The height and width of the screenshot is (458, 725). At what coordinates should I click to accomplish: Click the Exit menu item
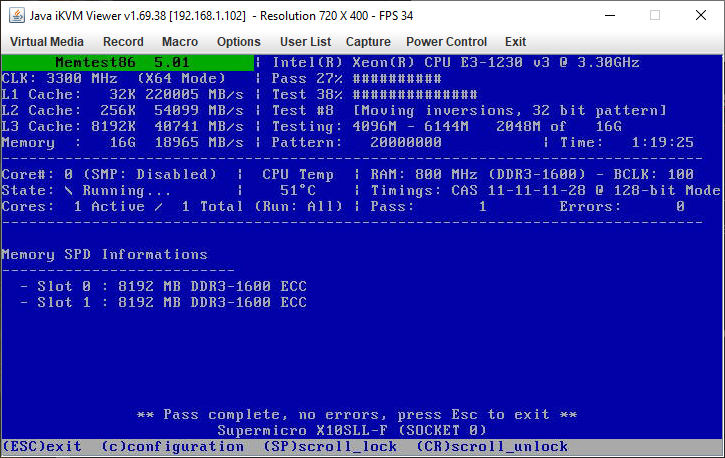pos(515,42)
